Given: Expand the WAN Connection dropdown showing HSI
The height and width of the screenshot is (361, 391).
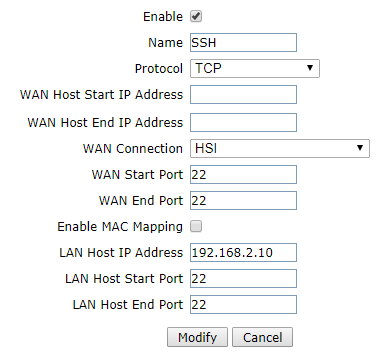Looking at the screenshot, I should click(280, 148).
